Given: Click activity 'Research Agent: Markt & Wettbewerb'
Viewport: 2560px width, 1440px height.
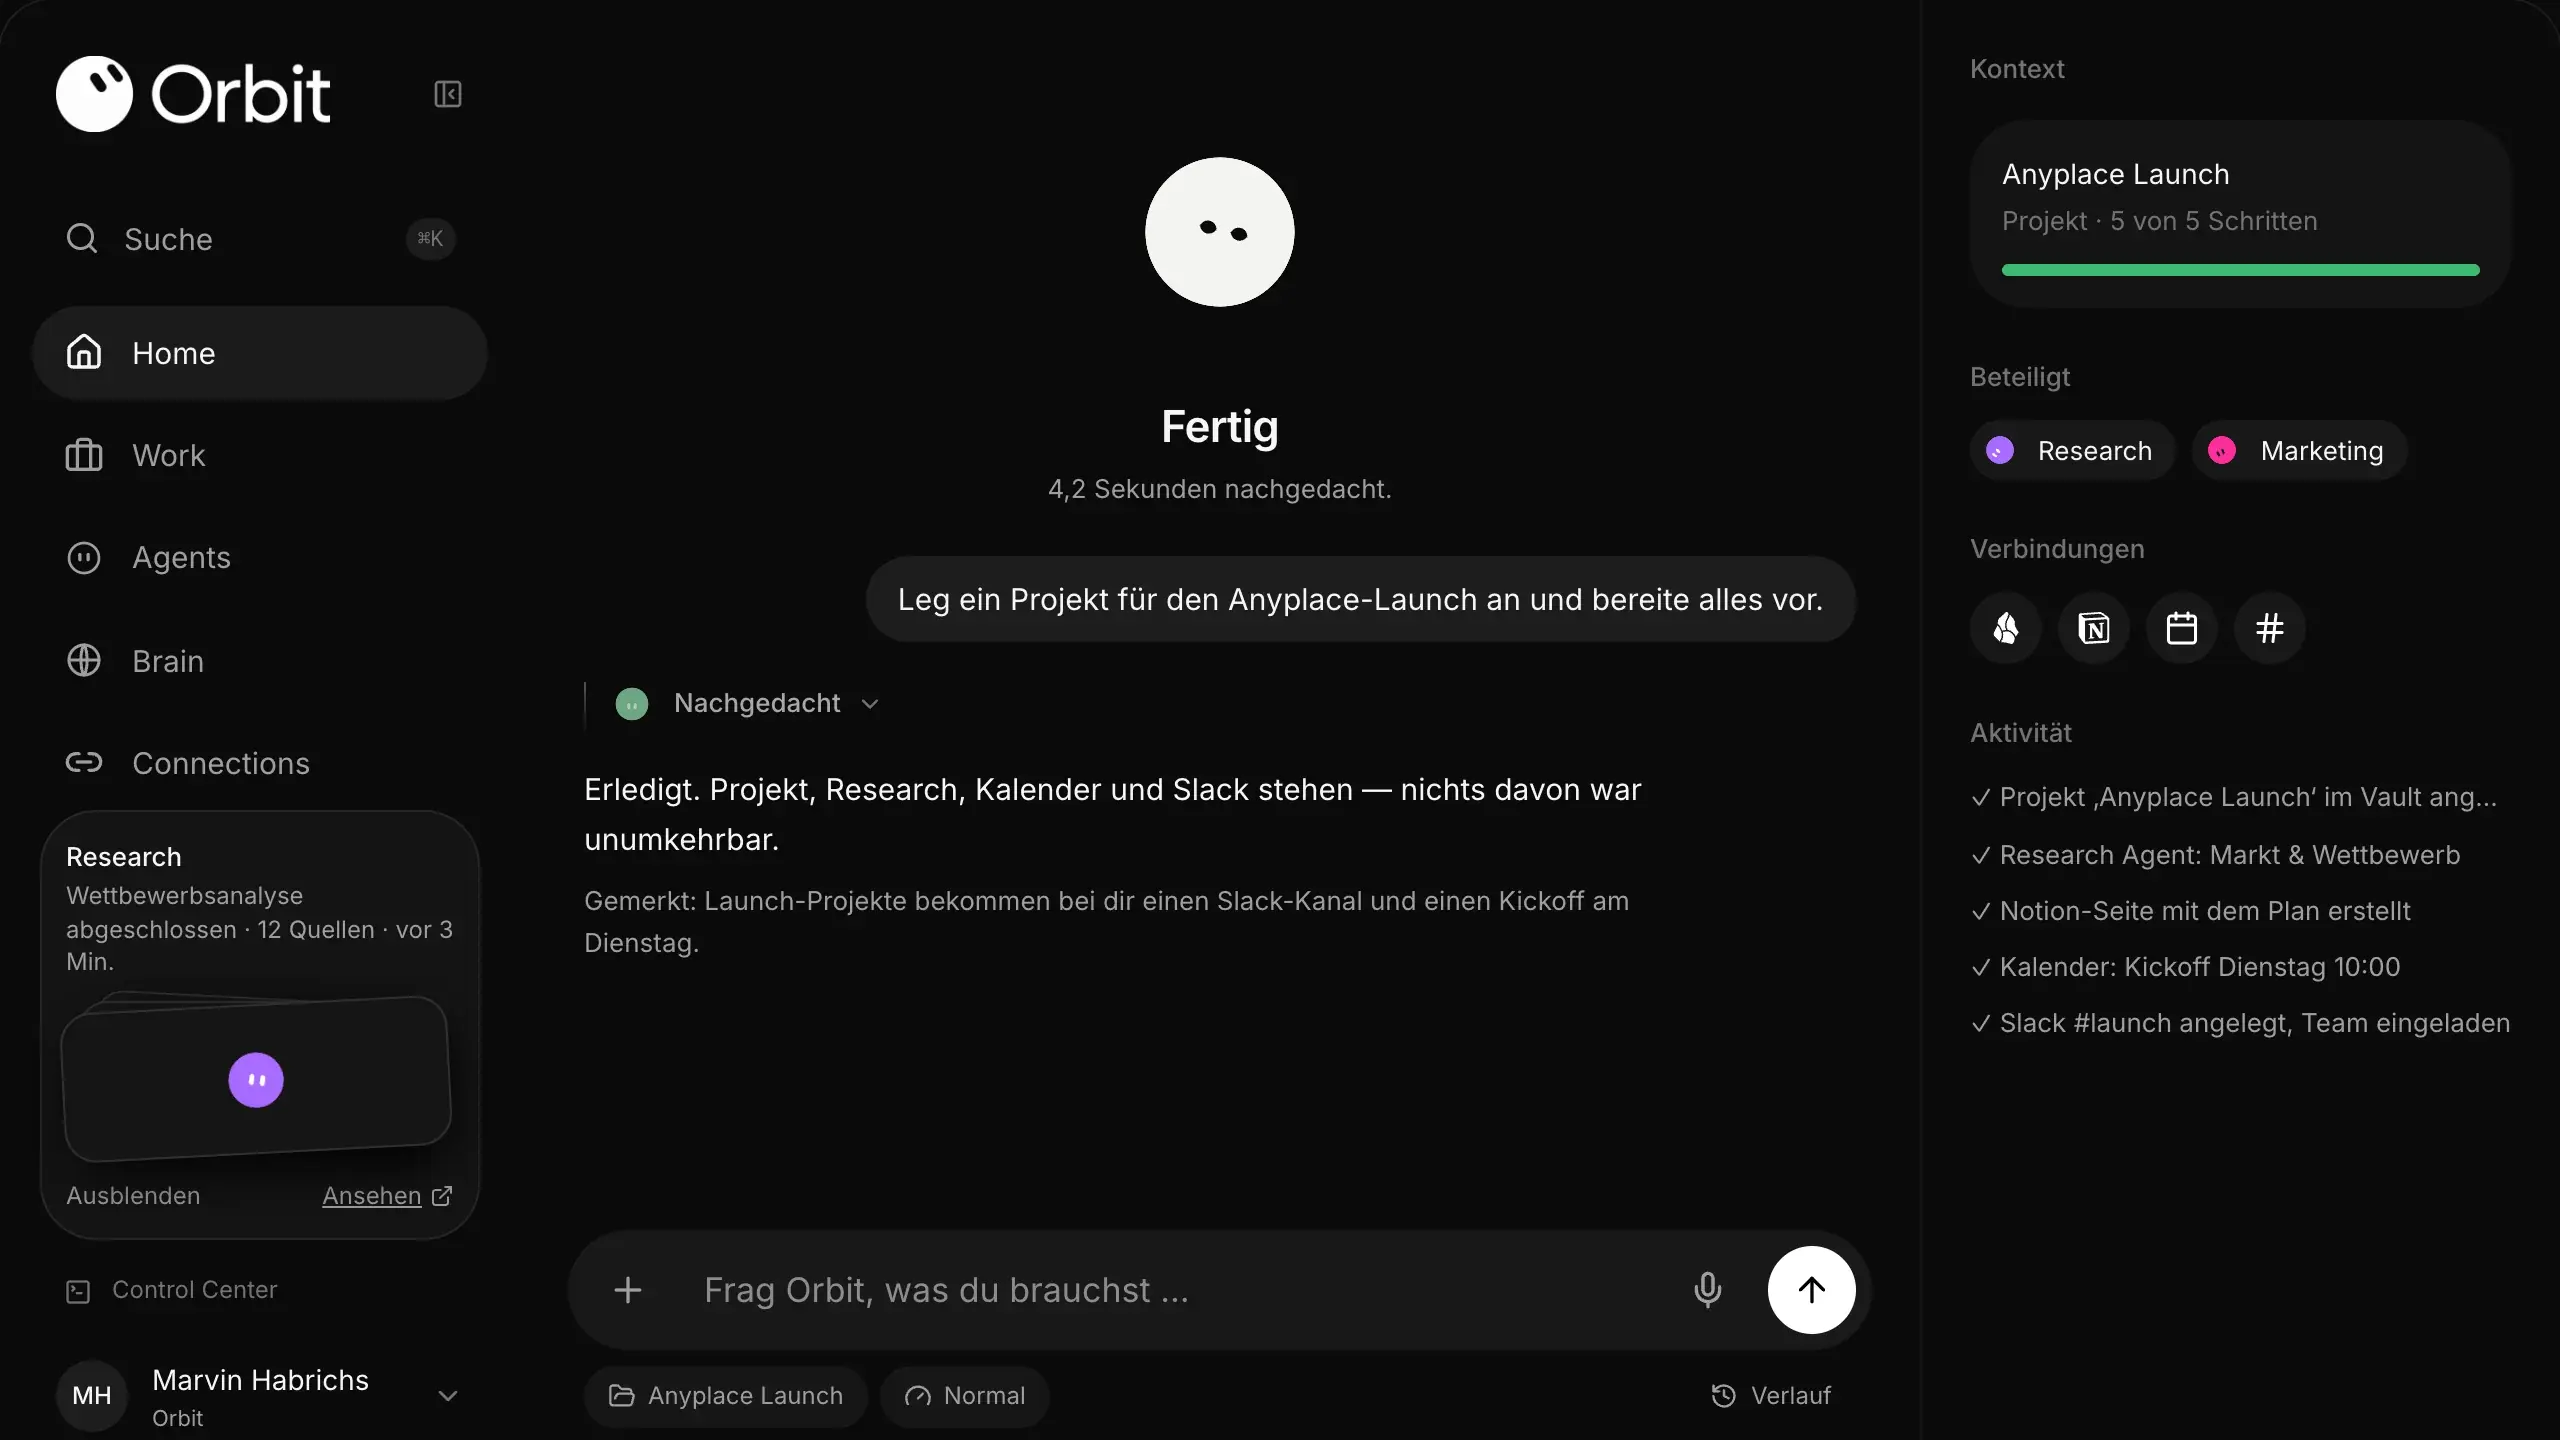Looking at the screenshot, I should tap(2215, 855).
